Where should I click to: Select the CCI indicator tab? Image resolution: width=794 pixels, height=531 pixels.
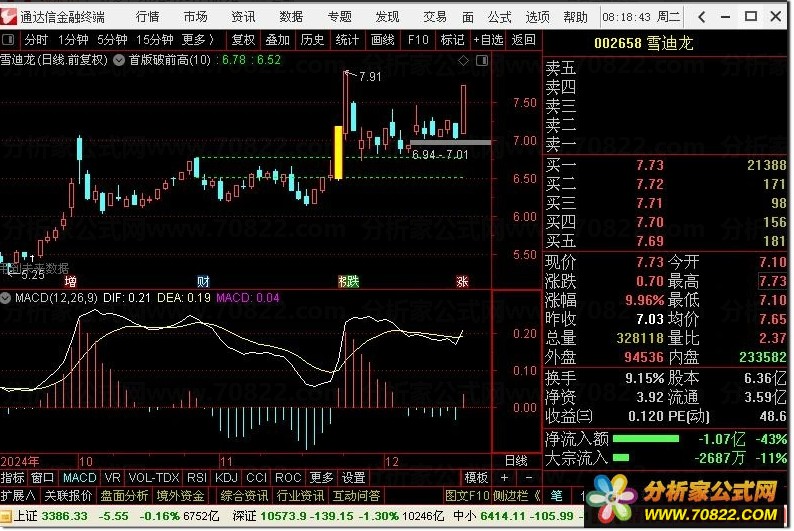pos(256,478)
